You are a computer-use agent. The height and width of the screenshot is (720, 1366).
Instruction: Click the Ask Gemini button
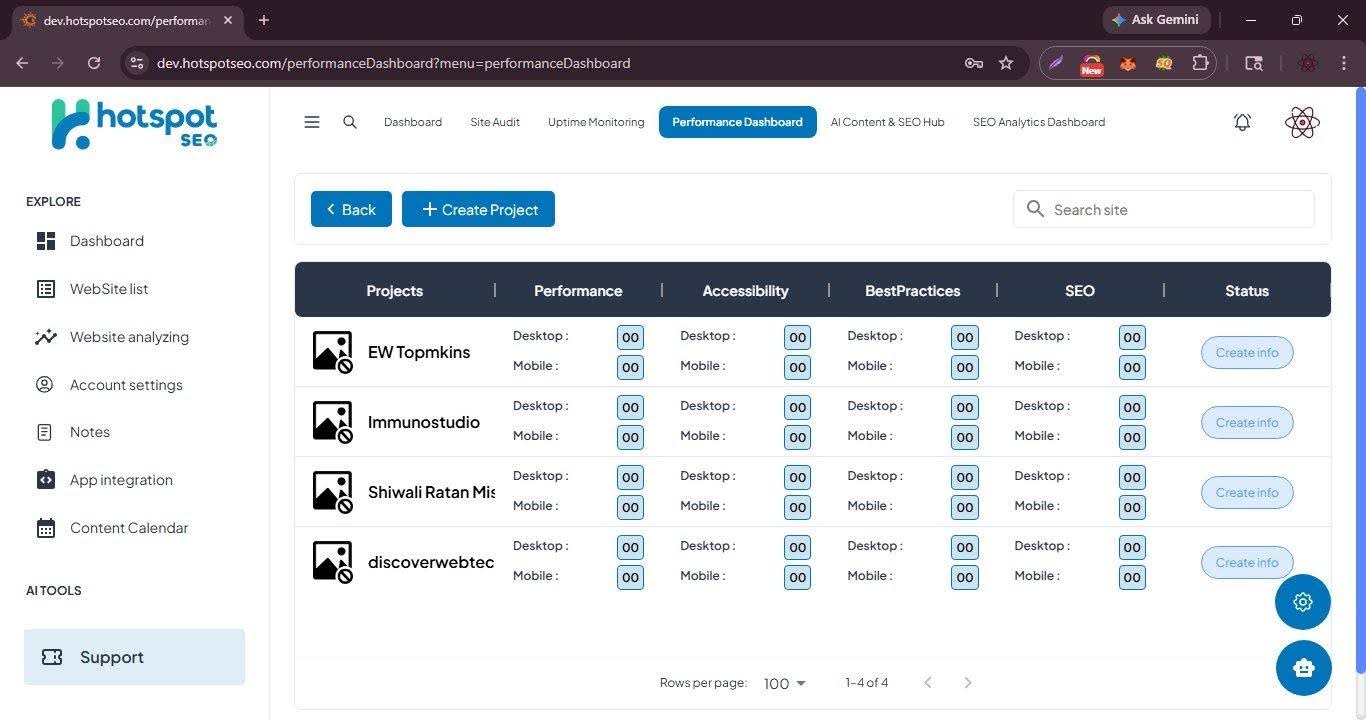click(1157, 20)
